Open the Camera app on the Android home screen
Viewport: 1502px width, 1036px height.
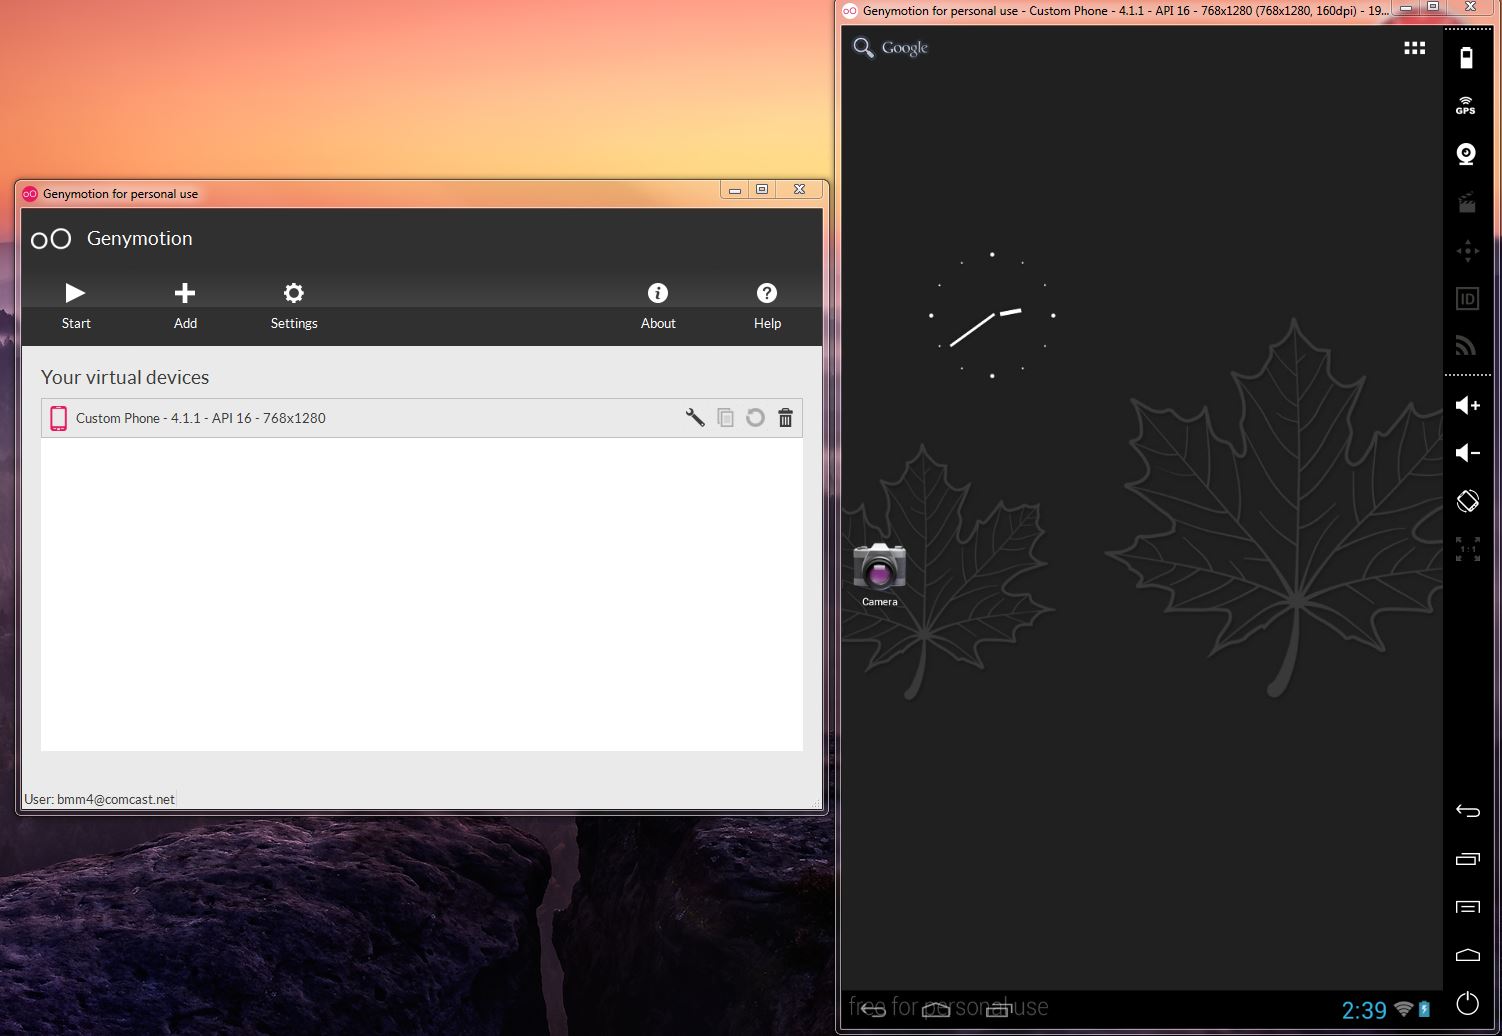point(879,574)
